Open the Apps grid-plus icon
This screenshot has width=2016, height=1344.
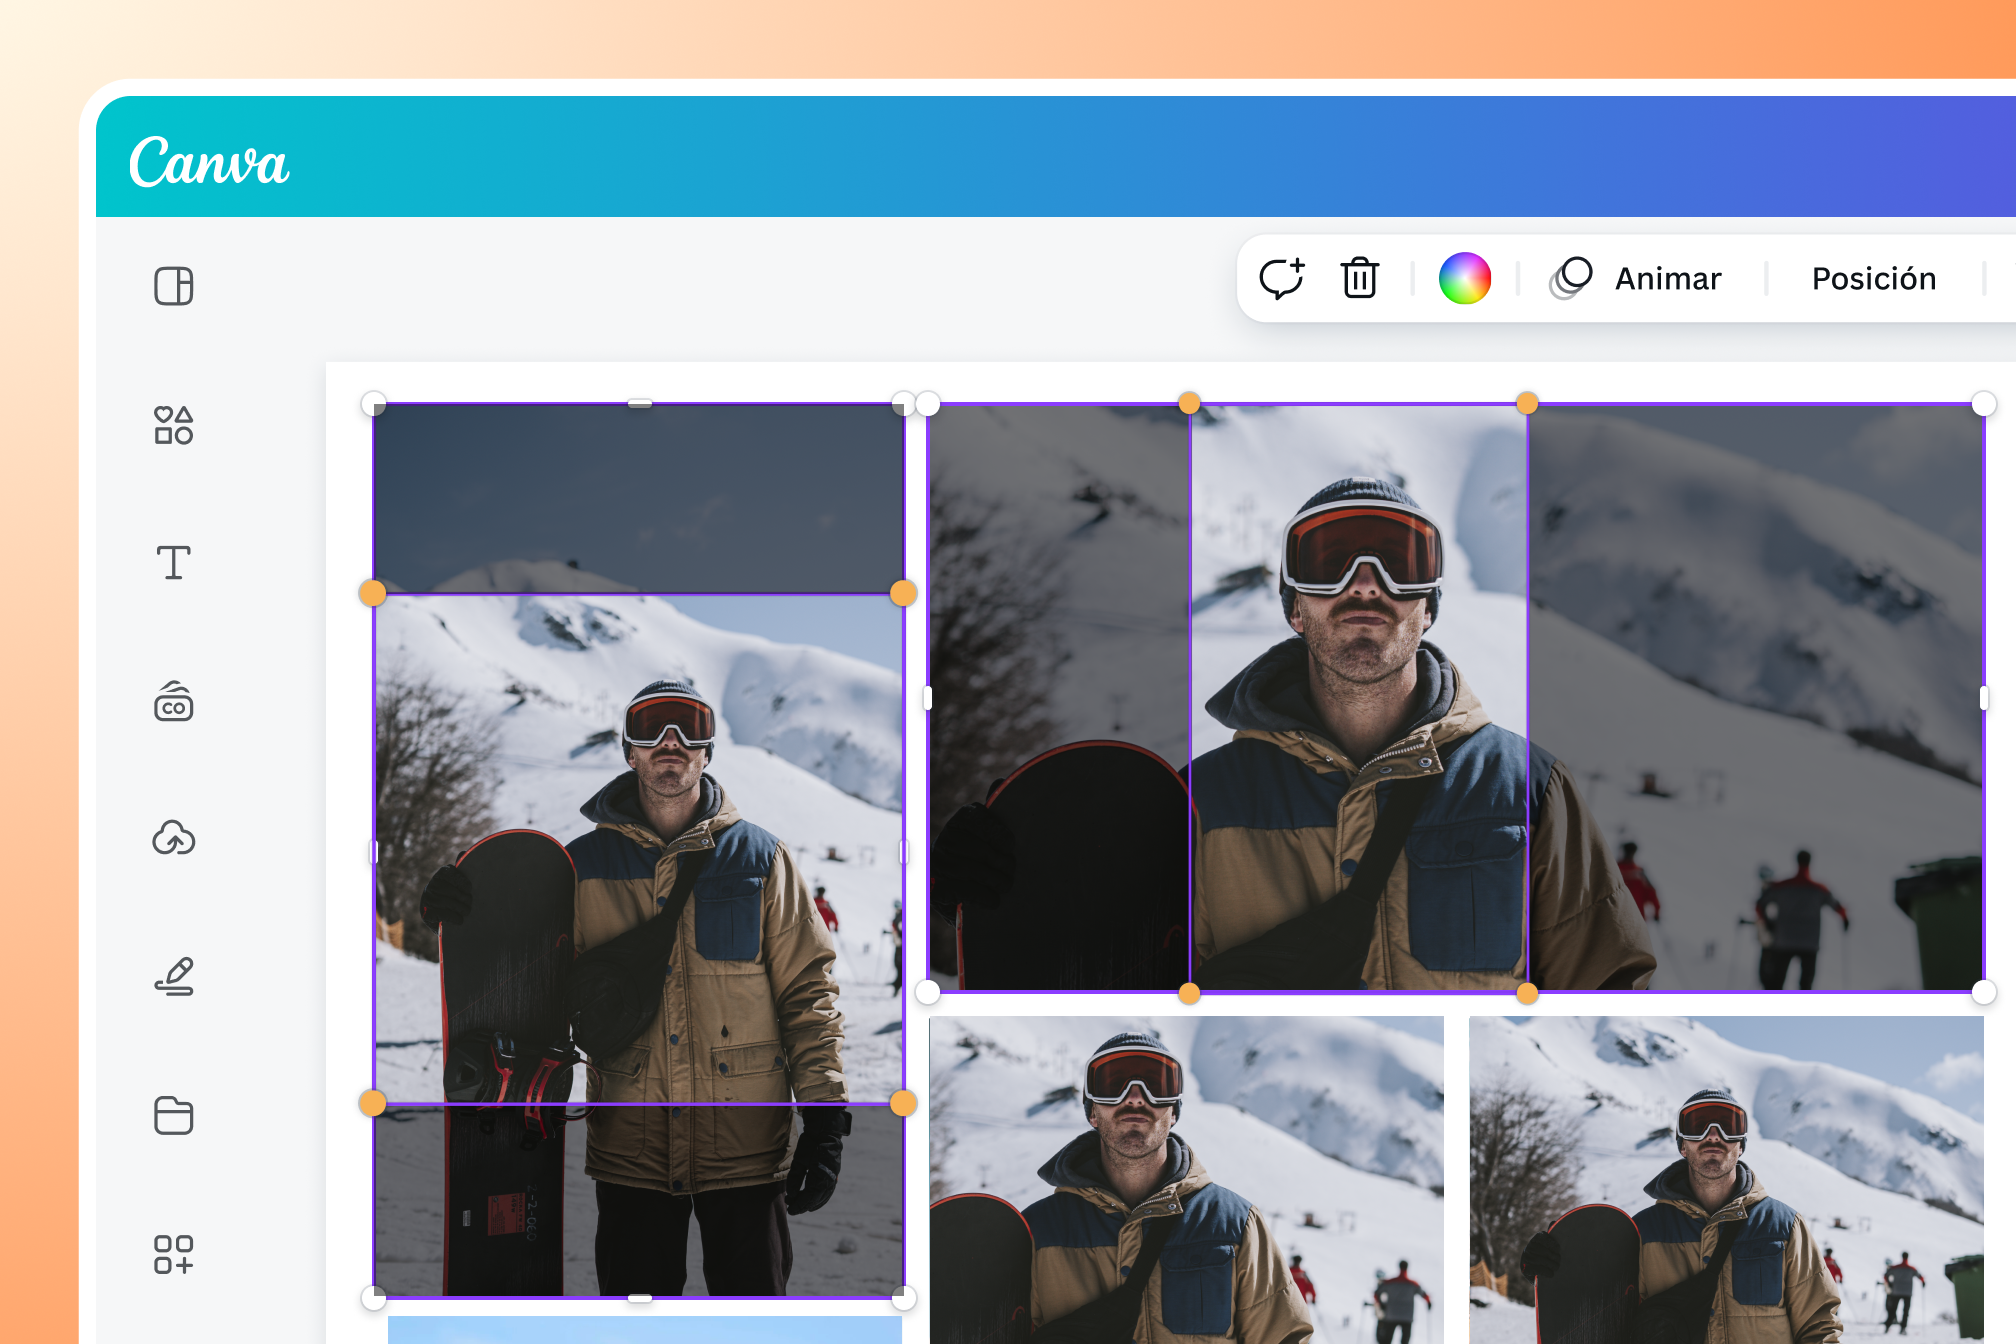click(x=174, y=1254)
